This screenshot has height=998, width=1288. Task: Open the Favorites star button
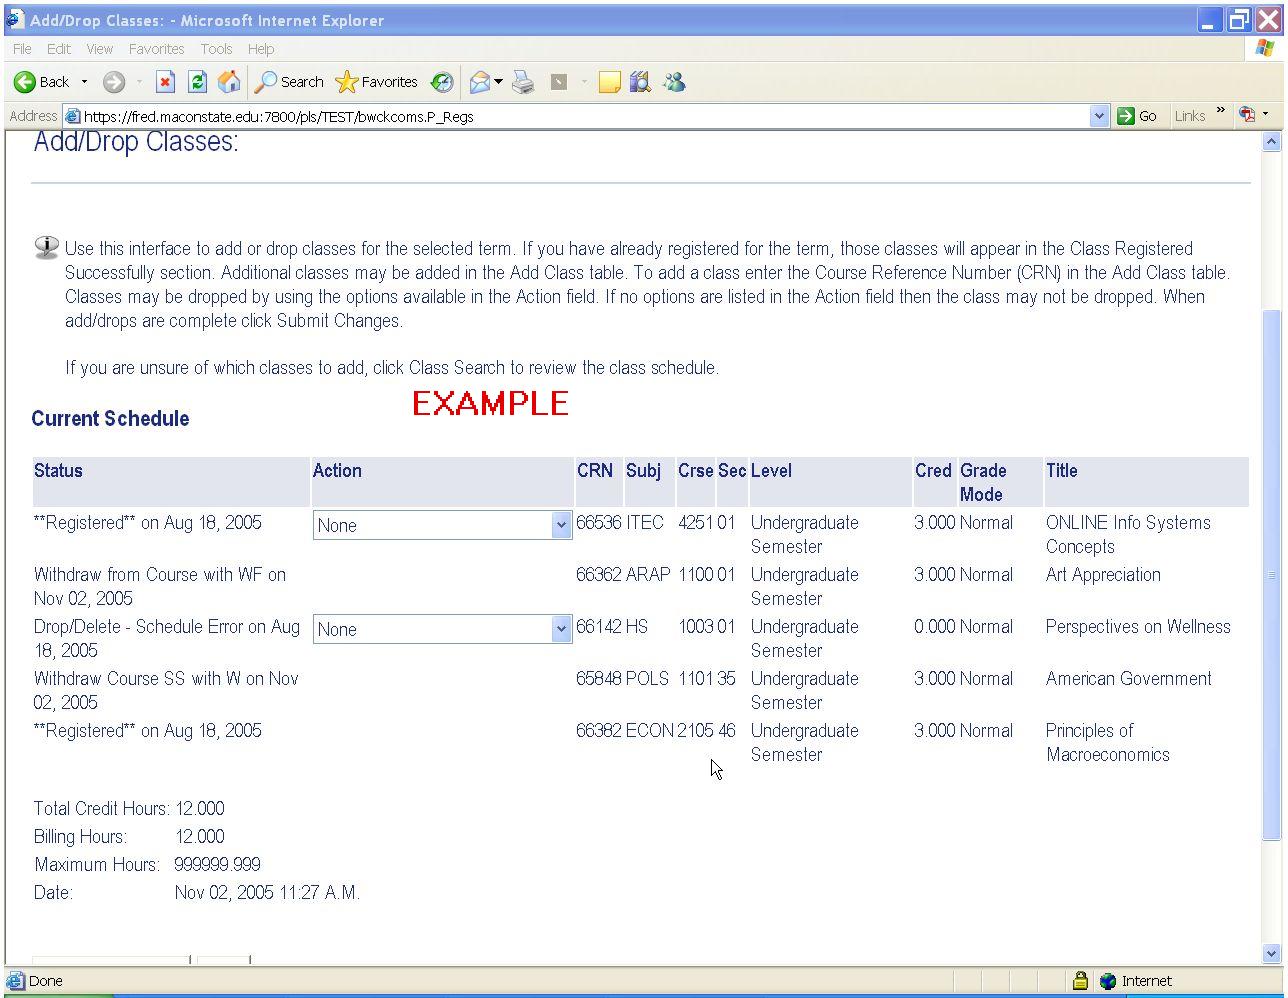pyautogui.click(x=376, y=82)
